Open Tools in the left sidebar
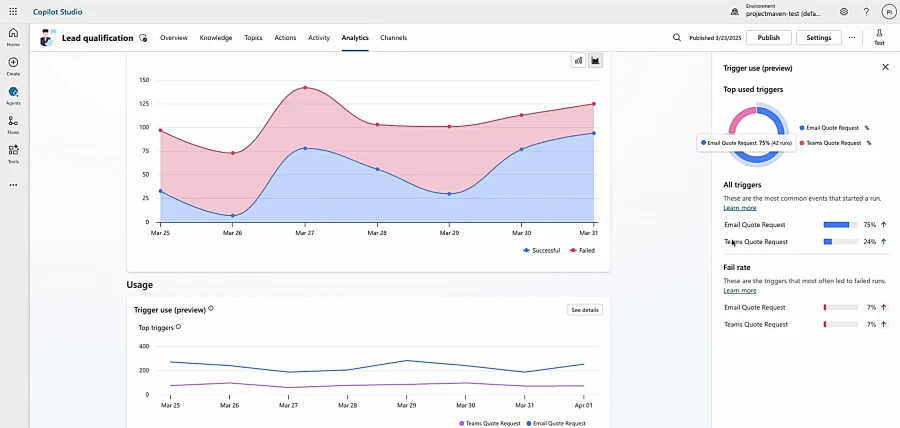Image resolution: width=900 pixels, height=428 pixels. coord(13,152)
